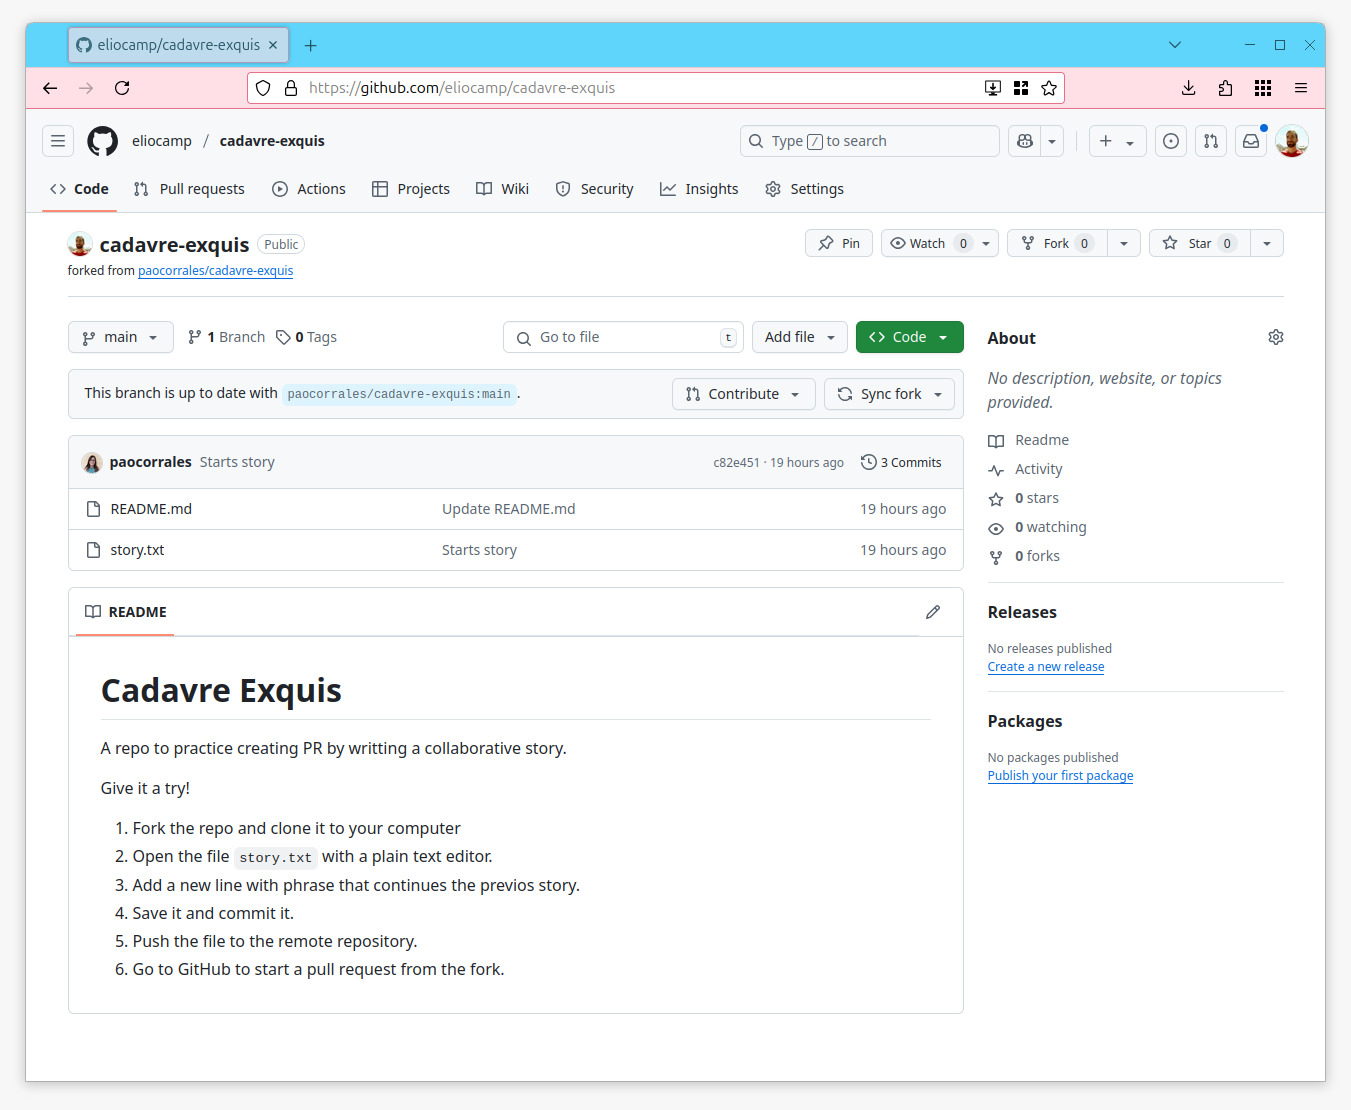The image size is (1351, 1110).
Task: Open the repository Settings tab
Action: pyautogui.click(x=804, y=189)
